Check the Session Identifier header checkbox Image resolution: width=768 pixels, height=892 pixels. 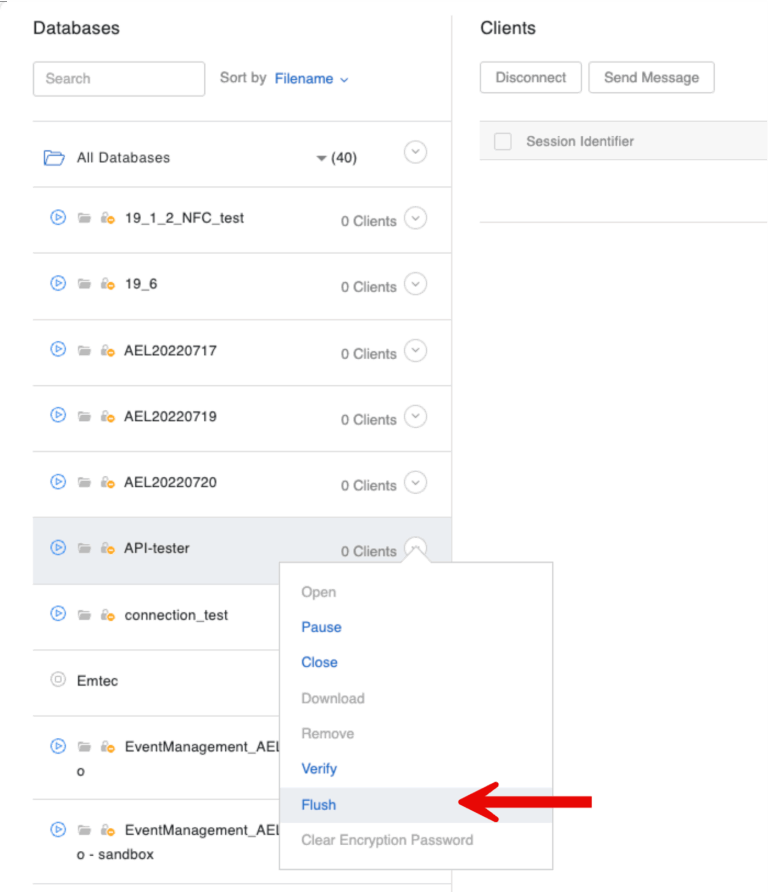tap(503, 141)
